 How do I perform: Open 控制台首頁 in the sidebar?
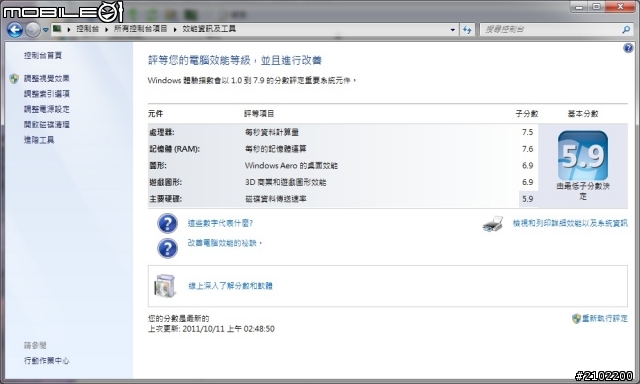click(x=43, y=55)
